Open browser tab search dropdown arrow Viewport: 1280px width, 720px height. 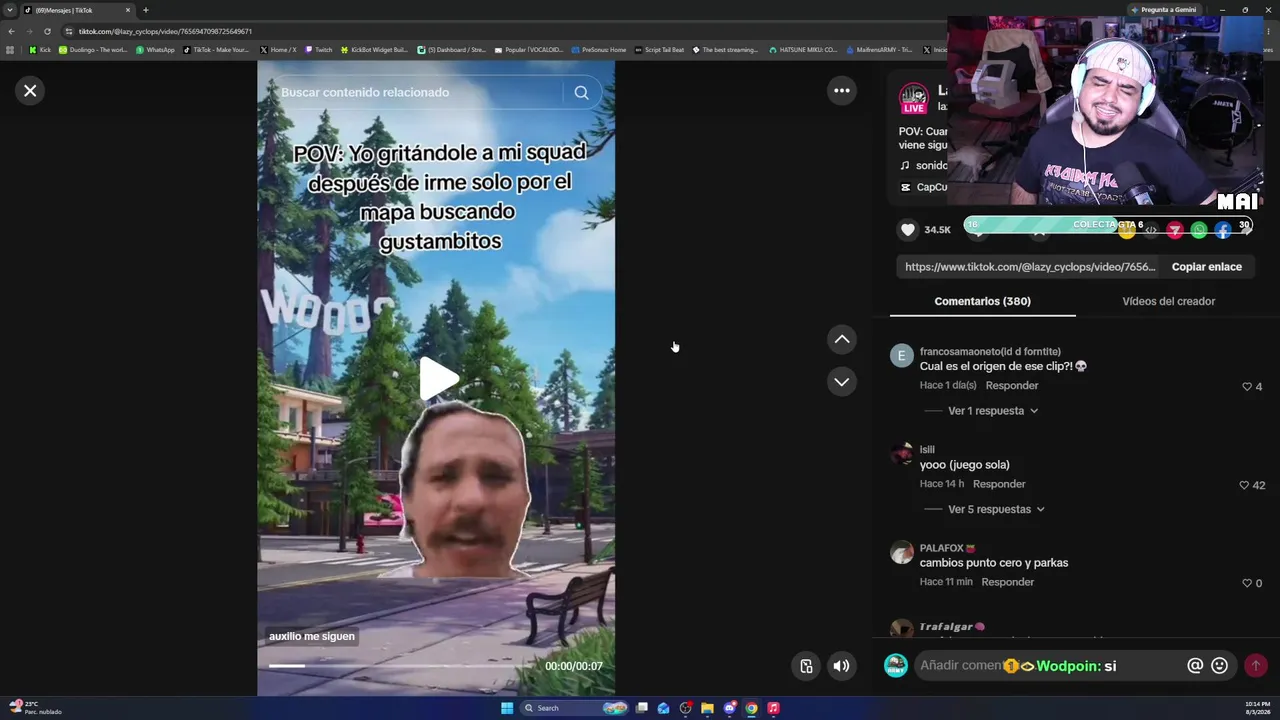[10, 10]
